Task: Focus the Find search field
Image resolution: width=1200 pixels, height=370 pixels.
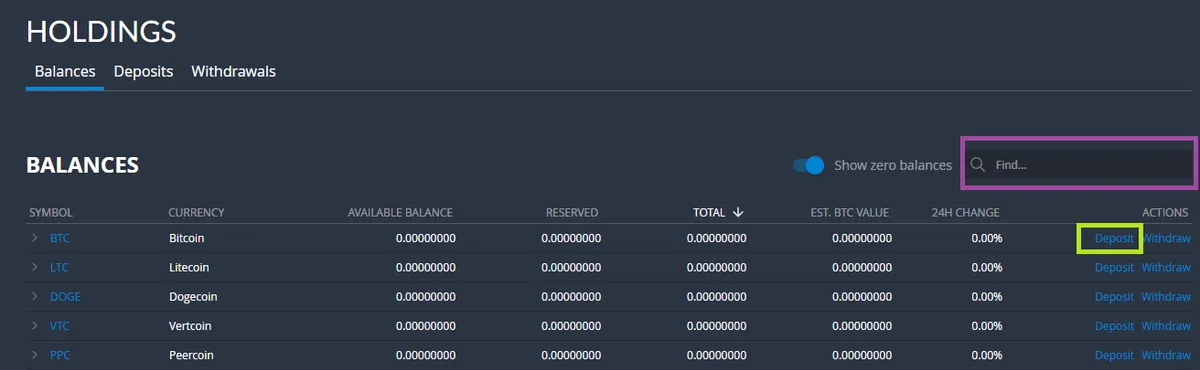Action: point(1079,164)
